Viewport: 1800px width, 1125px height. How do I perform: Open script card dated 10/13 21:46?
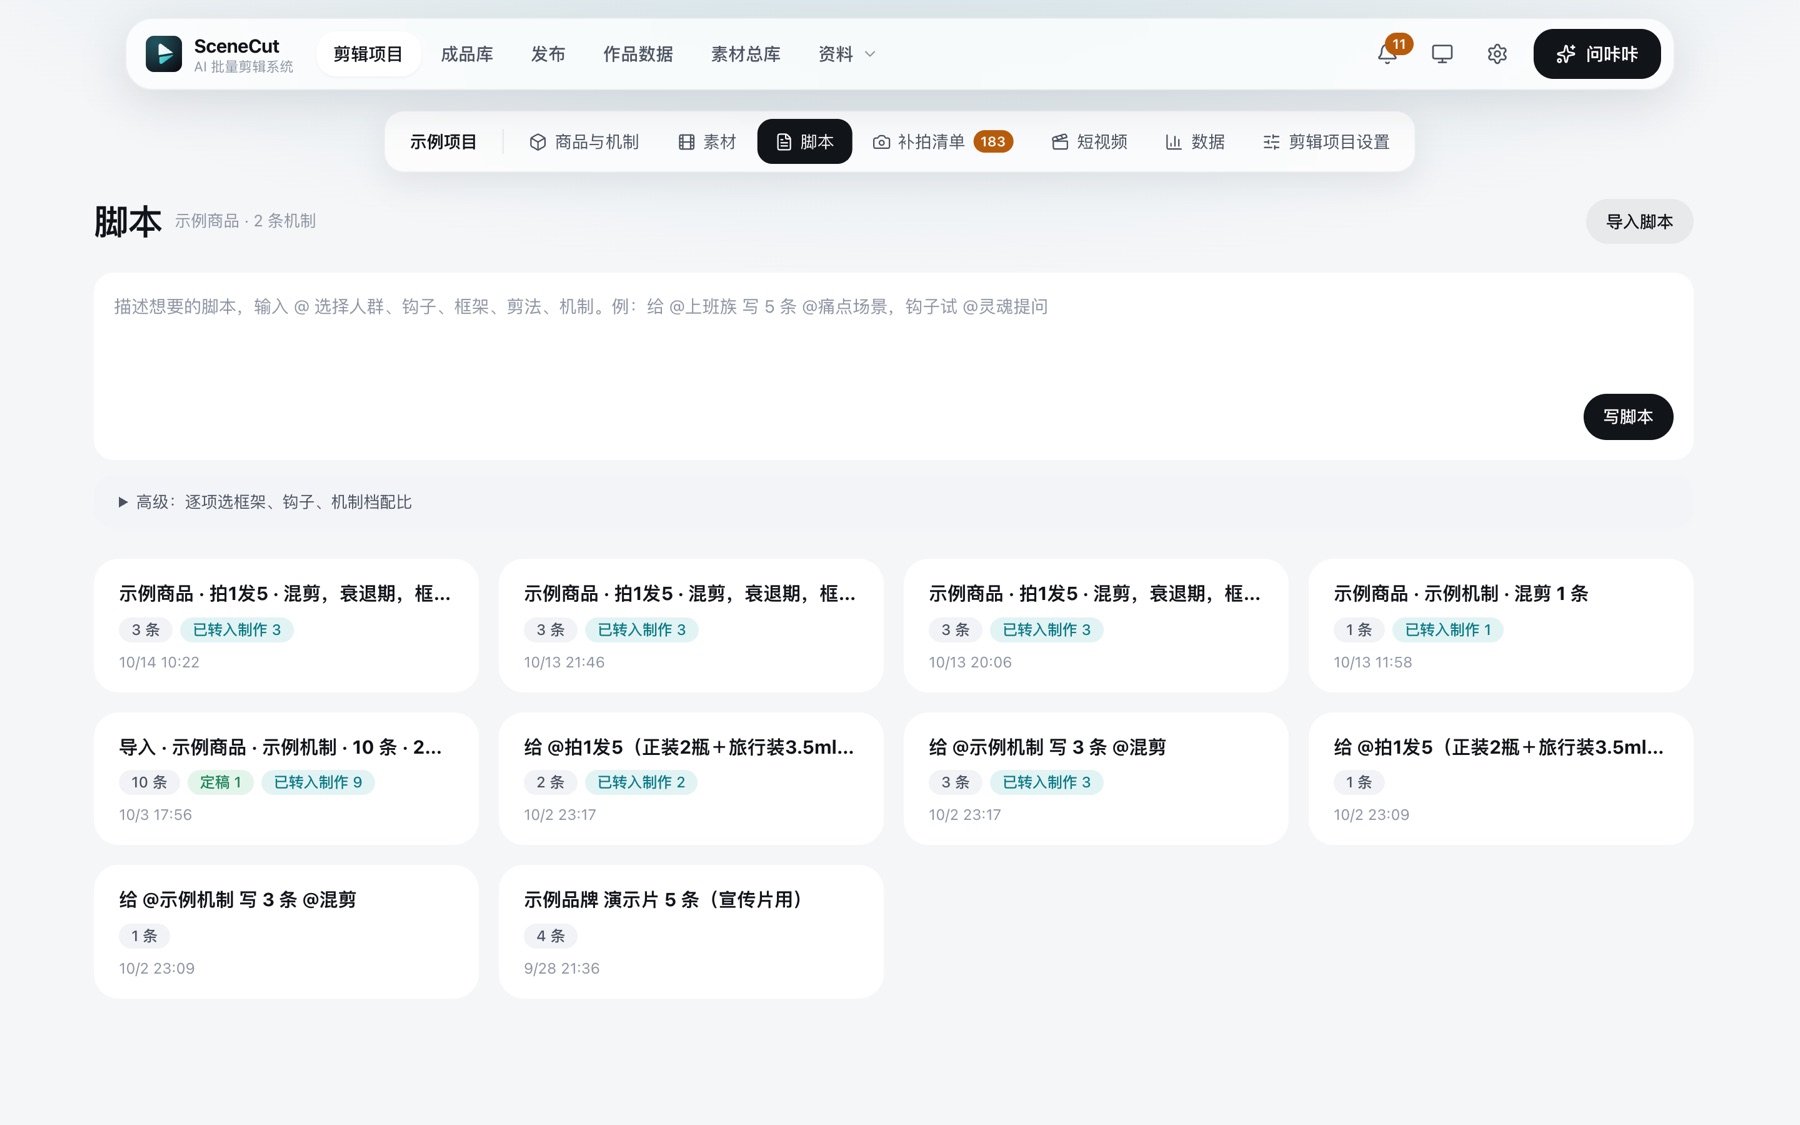point(691,626)
